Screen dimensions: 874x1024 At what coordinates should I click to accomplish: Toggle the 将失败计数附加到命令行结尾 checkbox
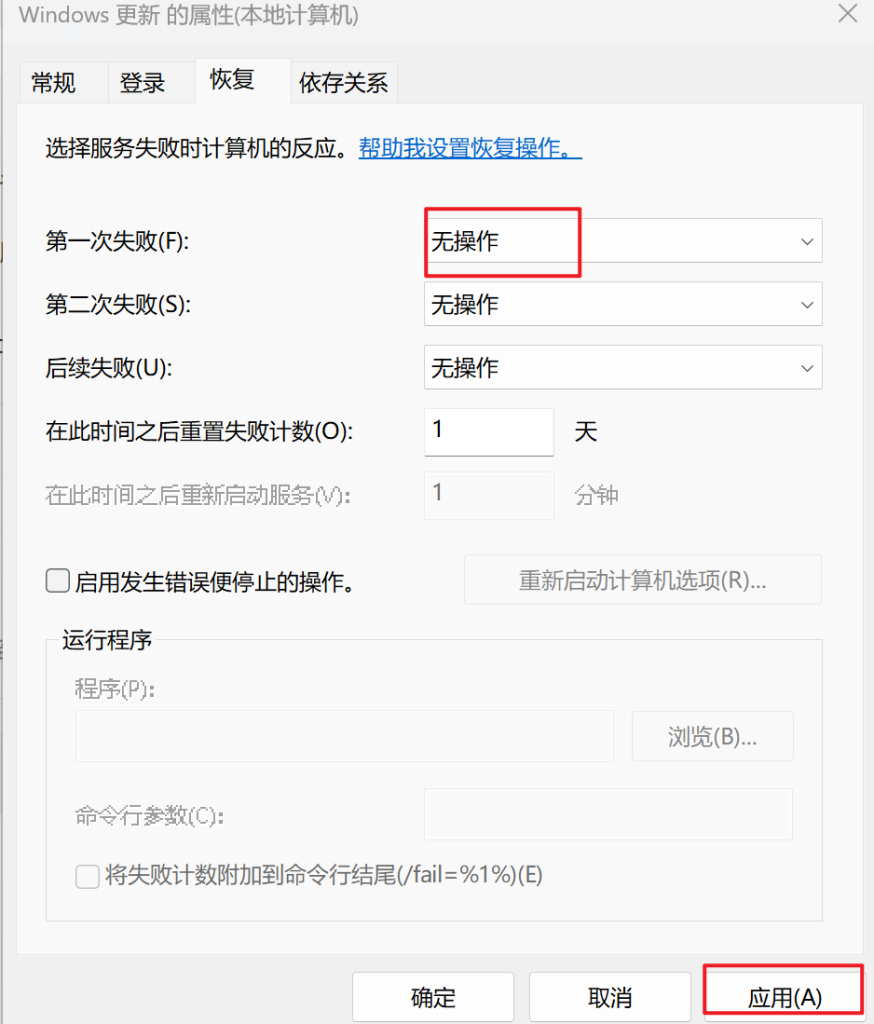click(x=88, y=877)
